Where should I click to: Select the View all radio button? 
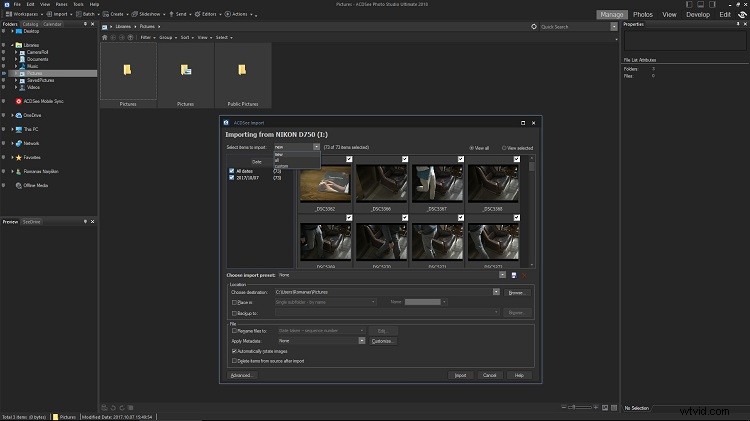click(x=472, y=148)
